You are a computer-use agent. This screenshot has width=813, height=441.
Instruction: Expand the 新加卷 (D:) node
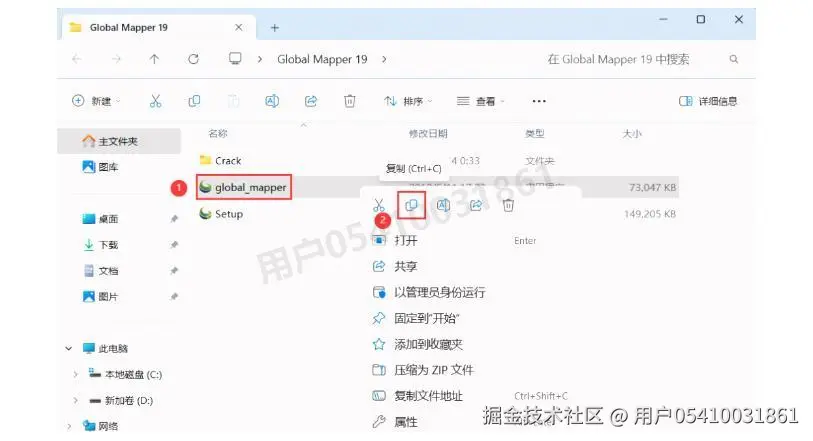(76, 400)
